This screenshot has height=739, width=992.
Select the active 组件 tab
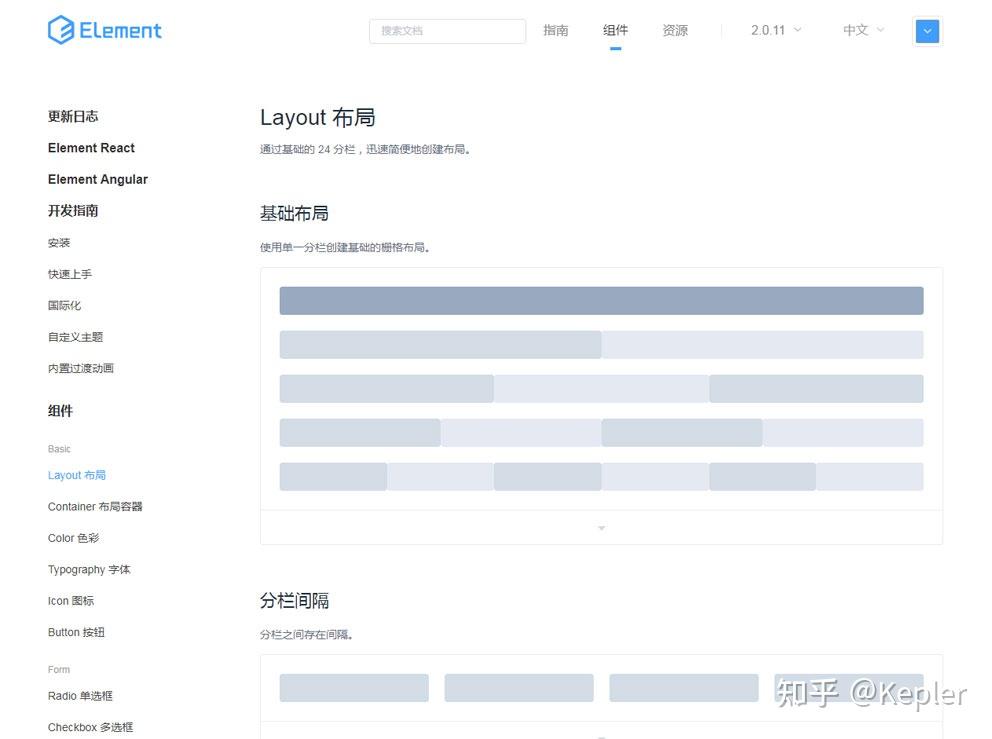(616, 30)
